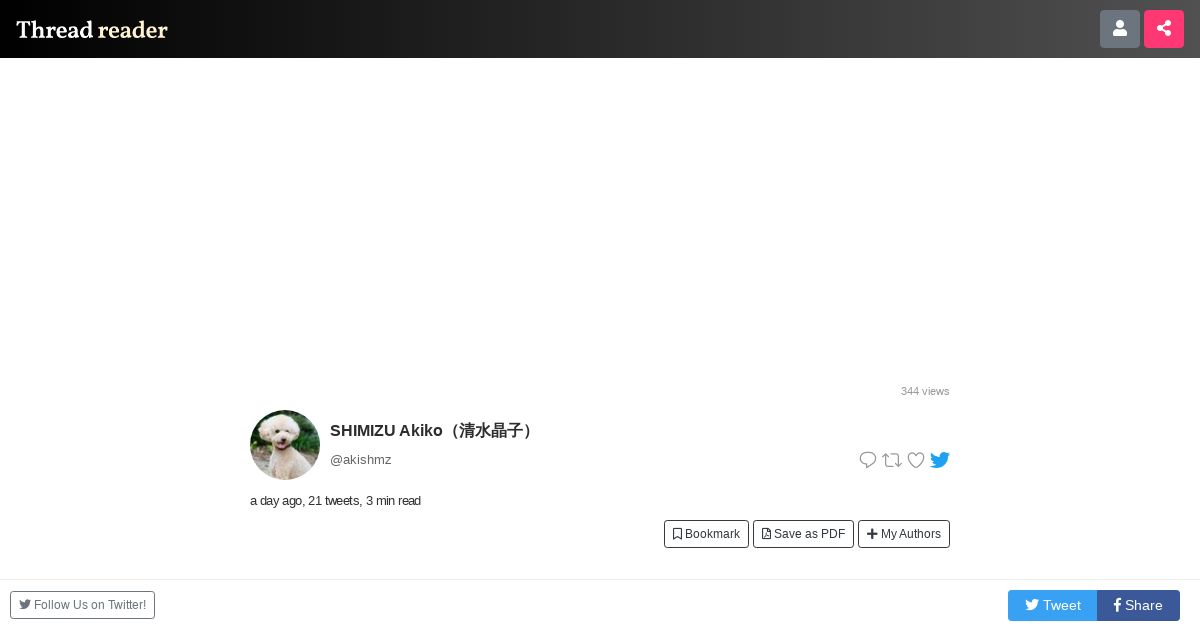Click the reply speech bubble icon
Screen dimensions: 1200x630
pos(868,460)
